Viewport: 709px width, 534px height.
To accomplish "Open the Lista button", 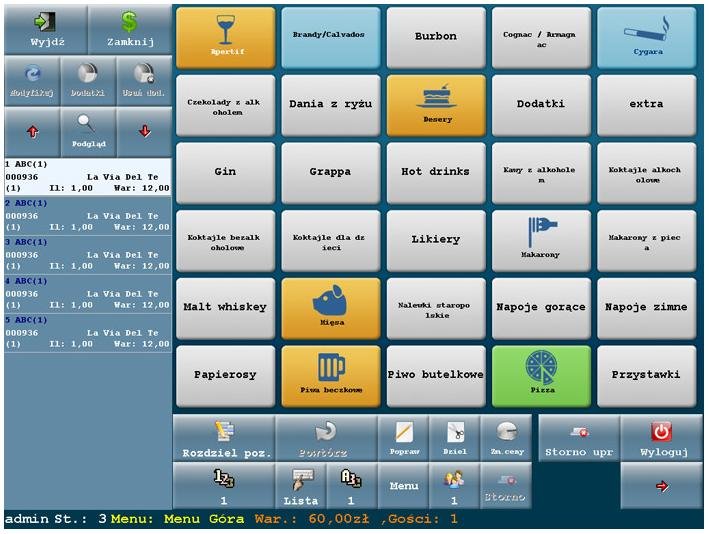I will 301,486.
